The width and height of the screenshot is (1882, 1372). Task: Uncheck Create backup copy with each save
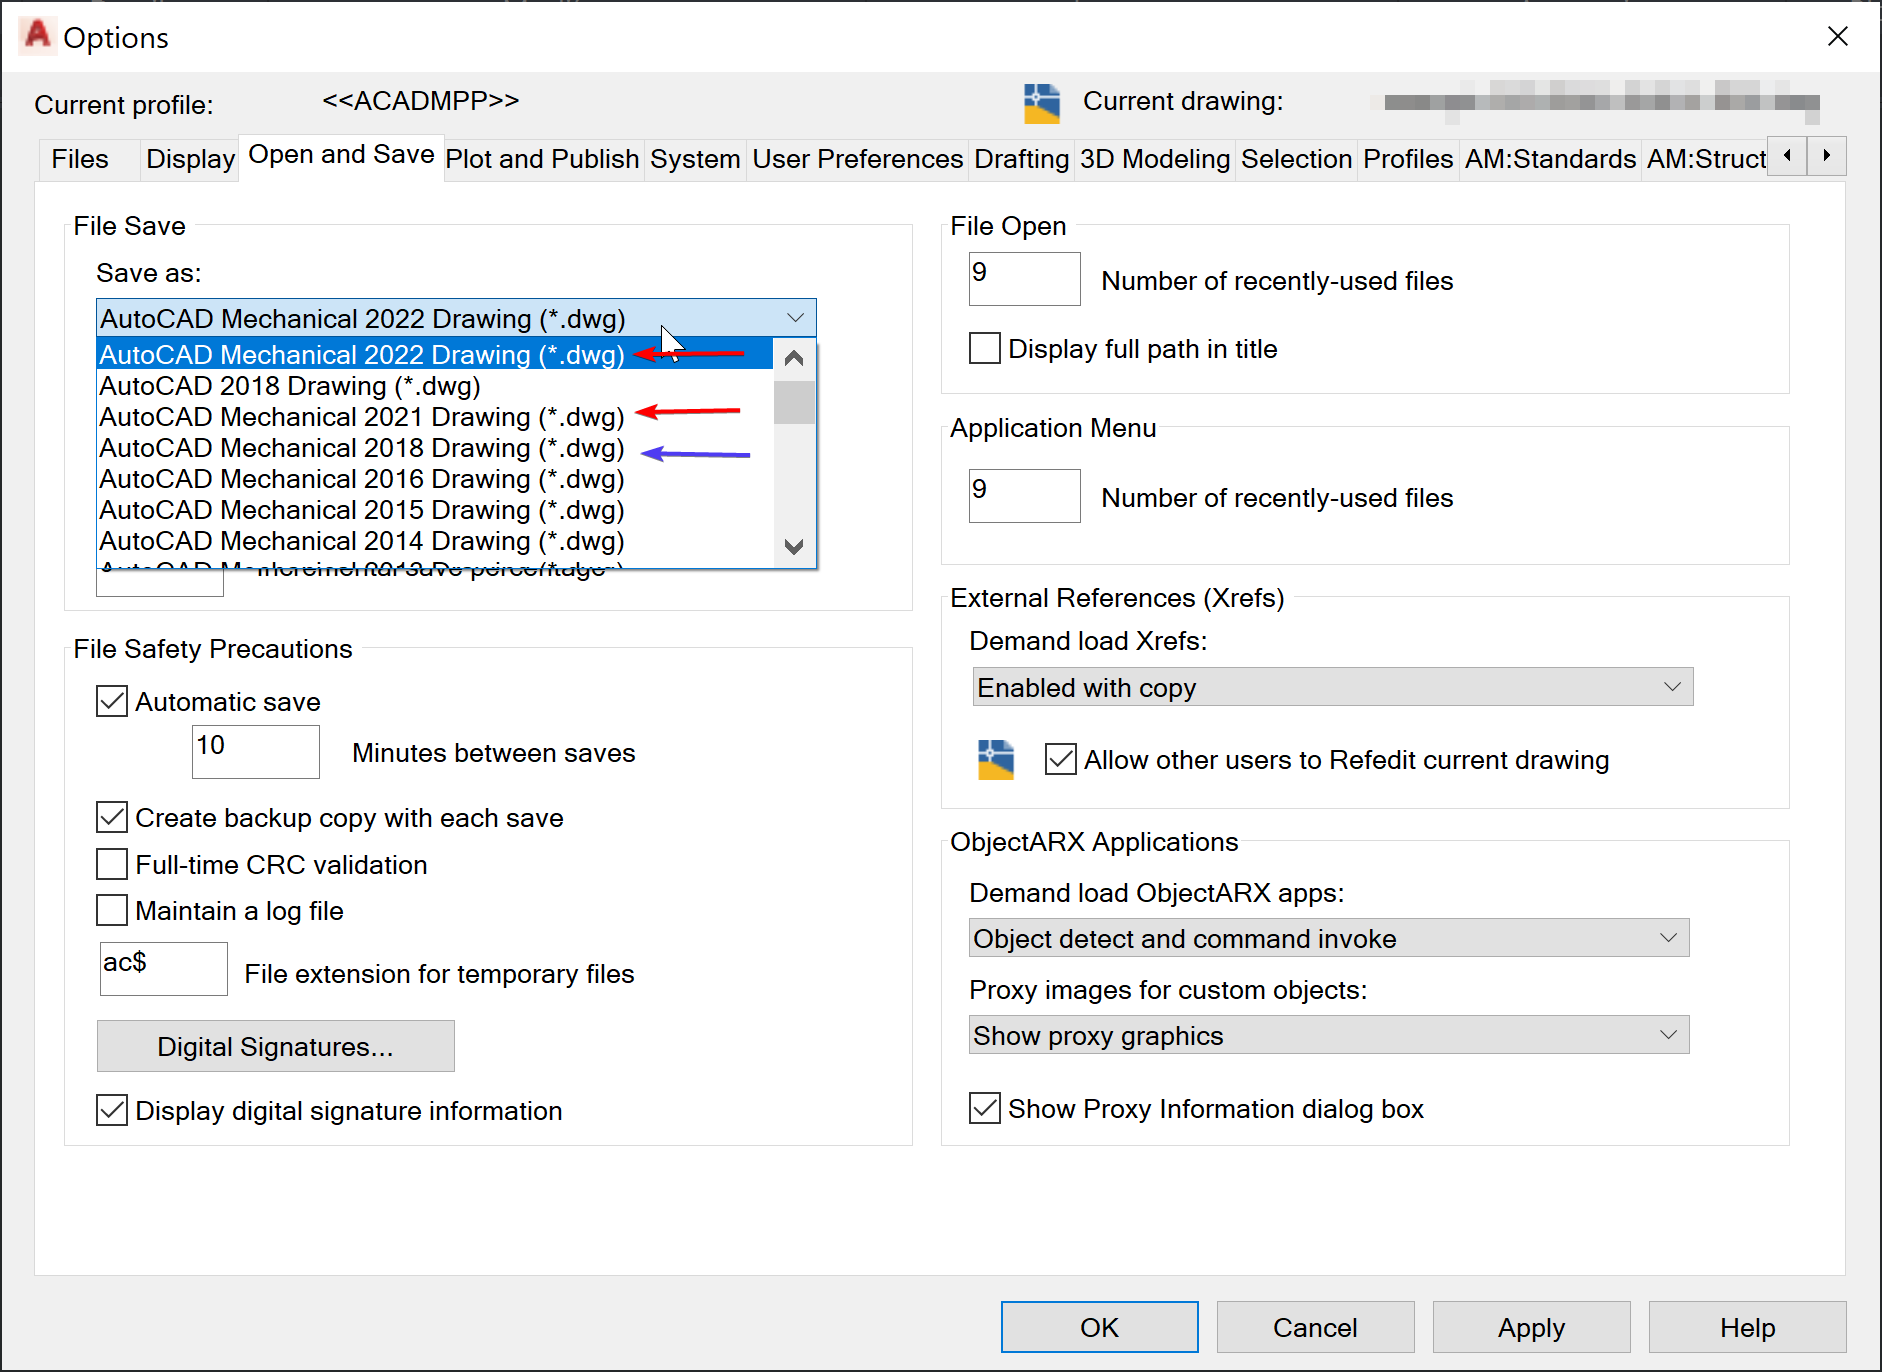click(x=112, y=817)
